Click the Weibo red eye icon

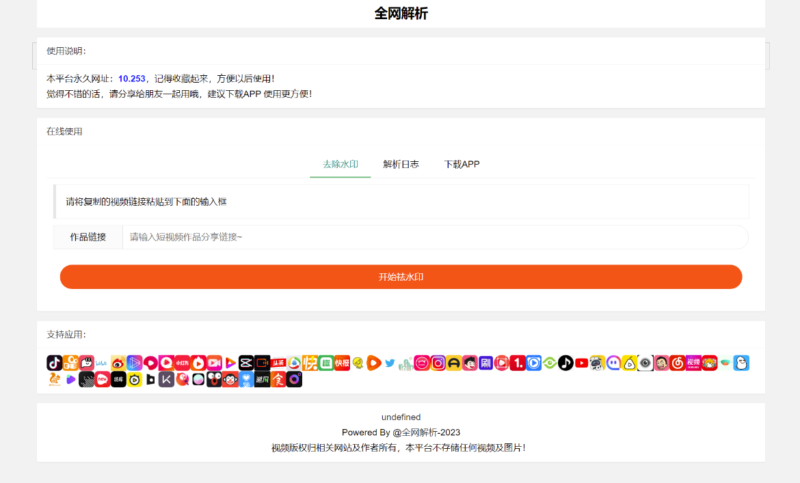119,363
